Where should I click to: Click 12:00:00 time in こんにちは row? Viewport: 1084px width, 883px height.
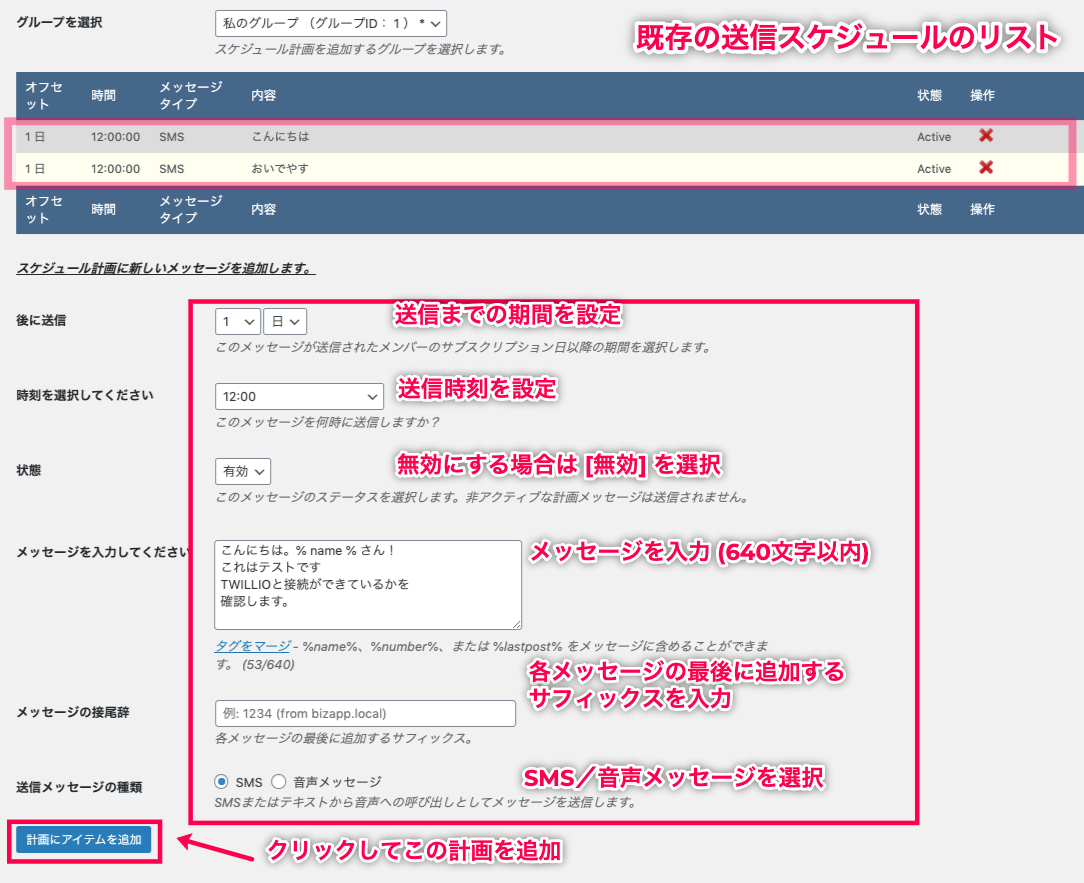(115, 137)
